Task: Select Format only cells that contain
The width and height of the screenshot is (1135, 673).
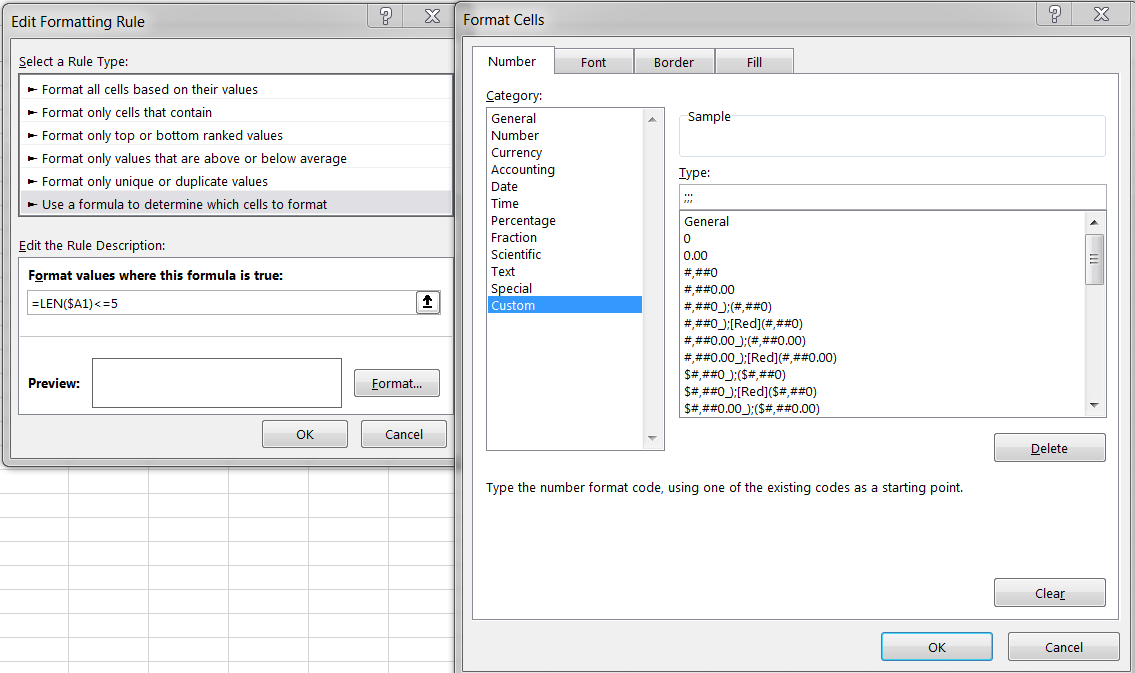Action: (x=236, y=112)
